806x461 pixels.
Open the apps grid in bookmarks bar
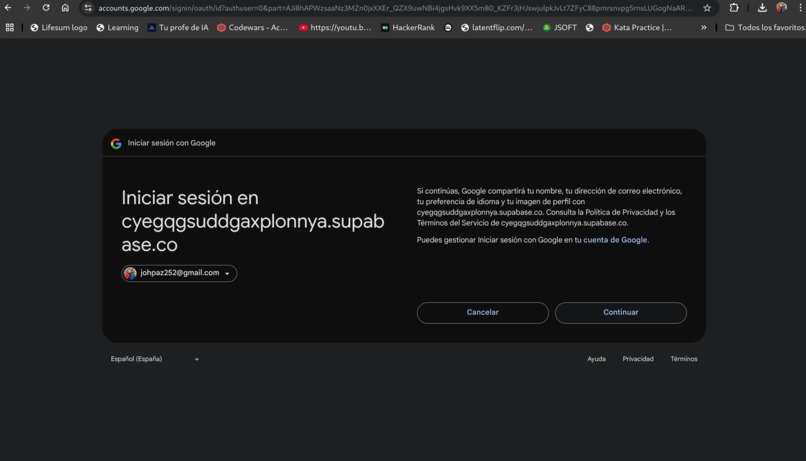[x=10, y=28]
